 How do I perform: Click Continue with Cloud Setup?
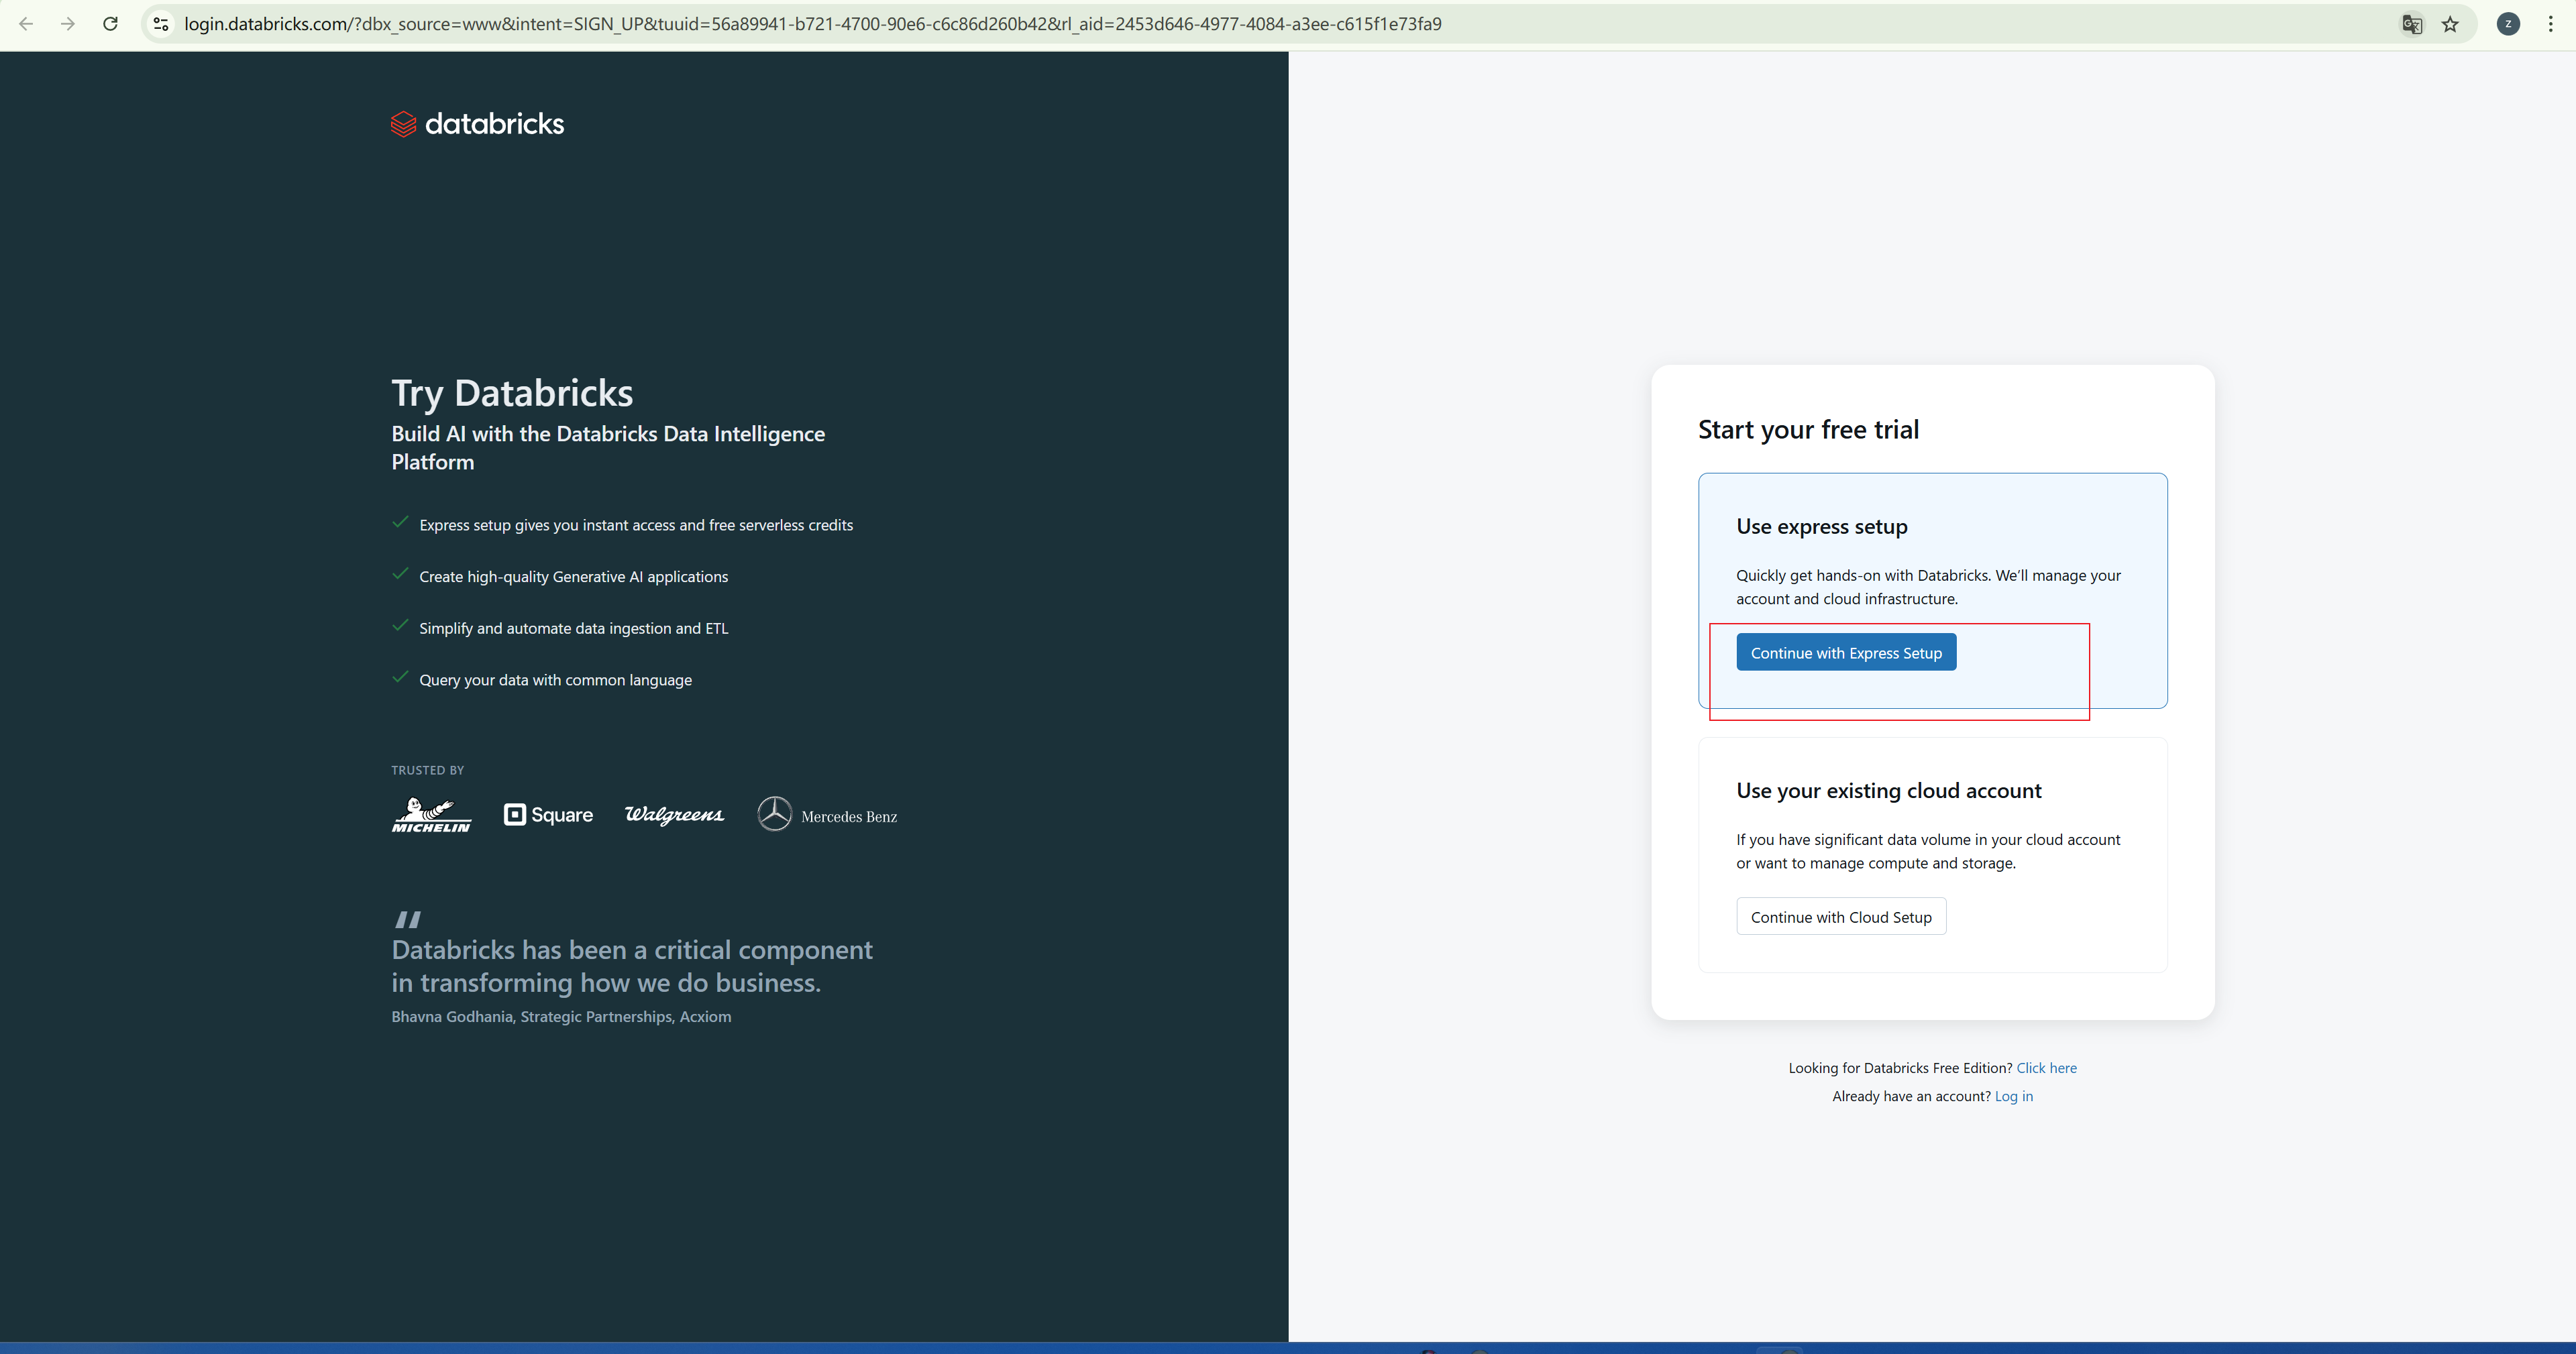(x=1841, y=917)
